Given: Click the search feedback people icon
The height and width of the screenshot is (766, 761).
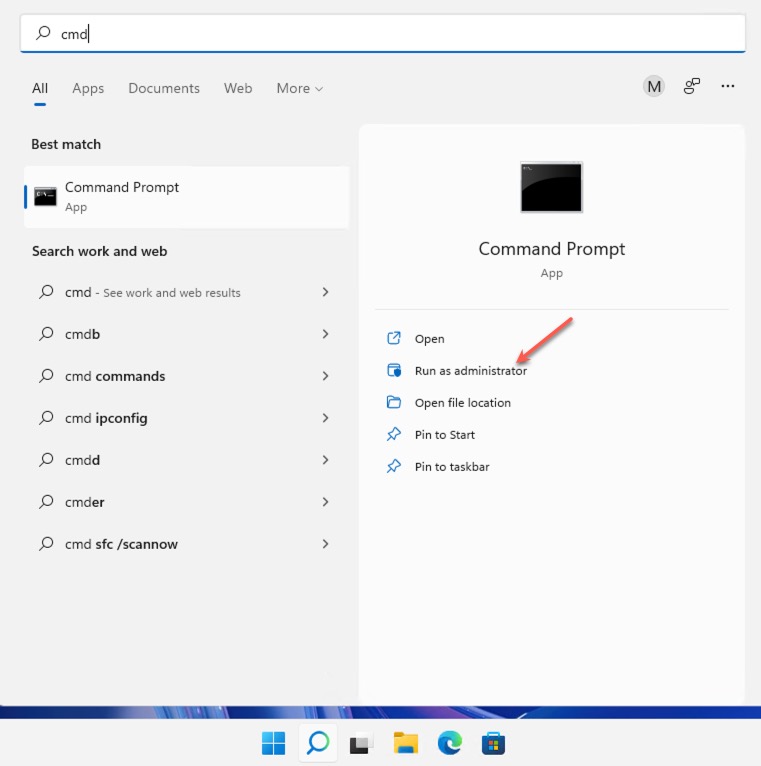Looking at the screenshot, I should pyautogui.click(x=691, y=86).
